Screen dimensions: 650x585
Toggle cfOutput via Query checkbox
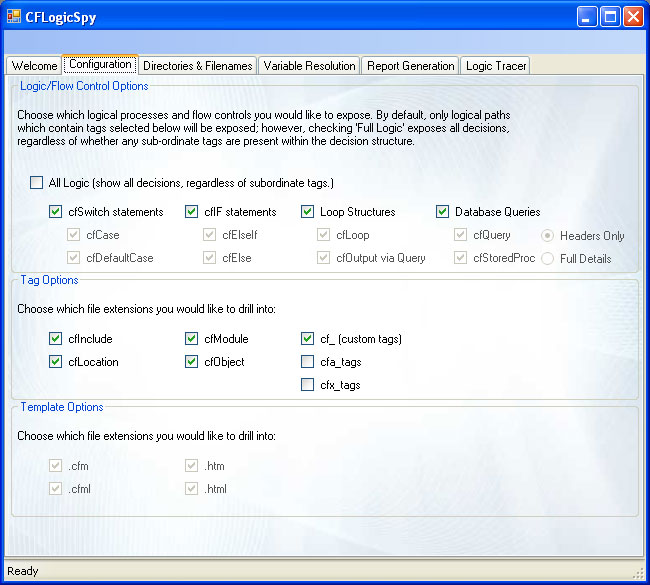click(x=323, y=258)
